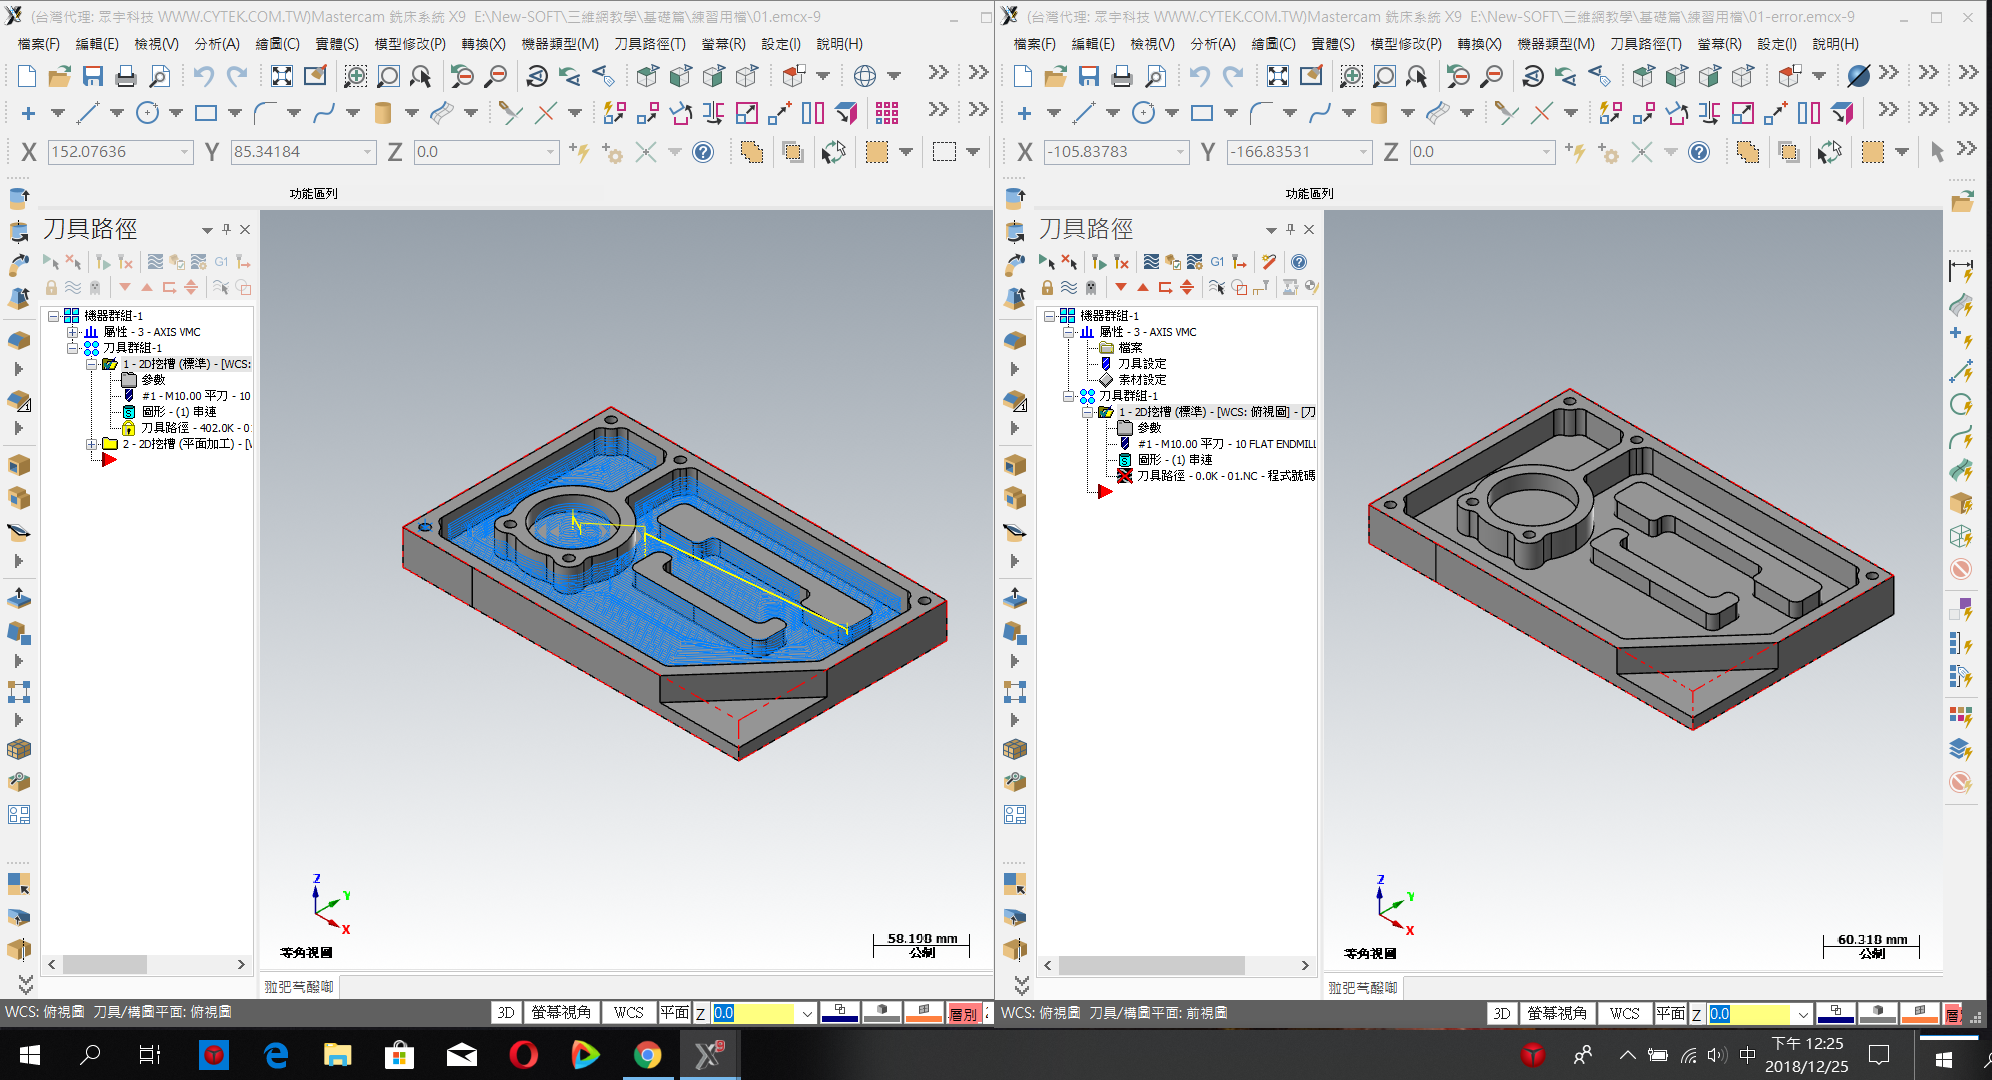Open Windows Start menu
Image resolution: width=1992 pixels, height=1080 pixels.
click(x=30, y=1055)
